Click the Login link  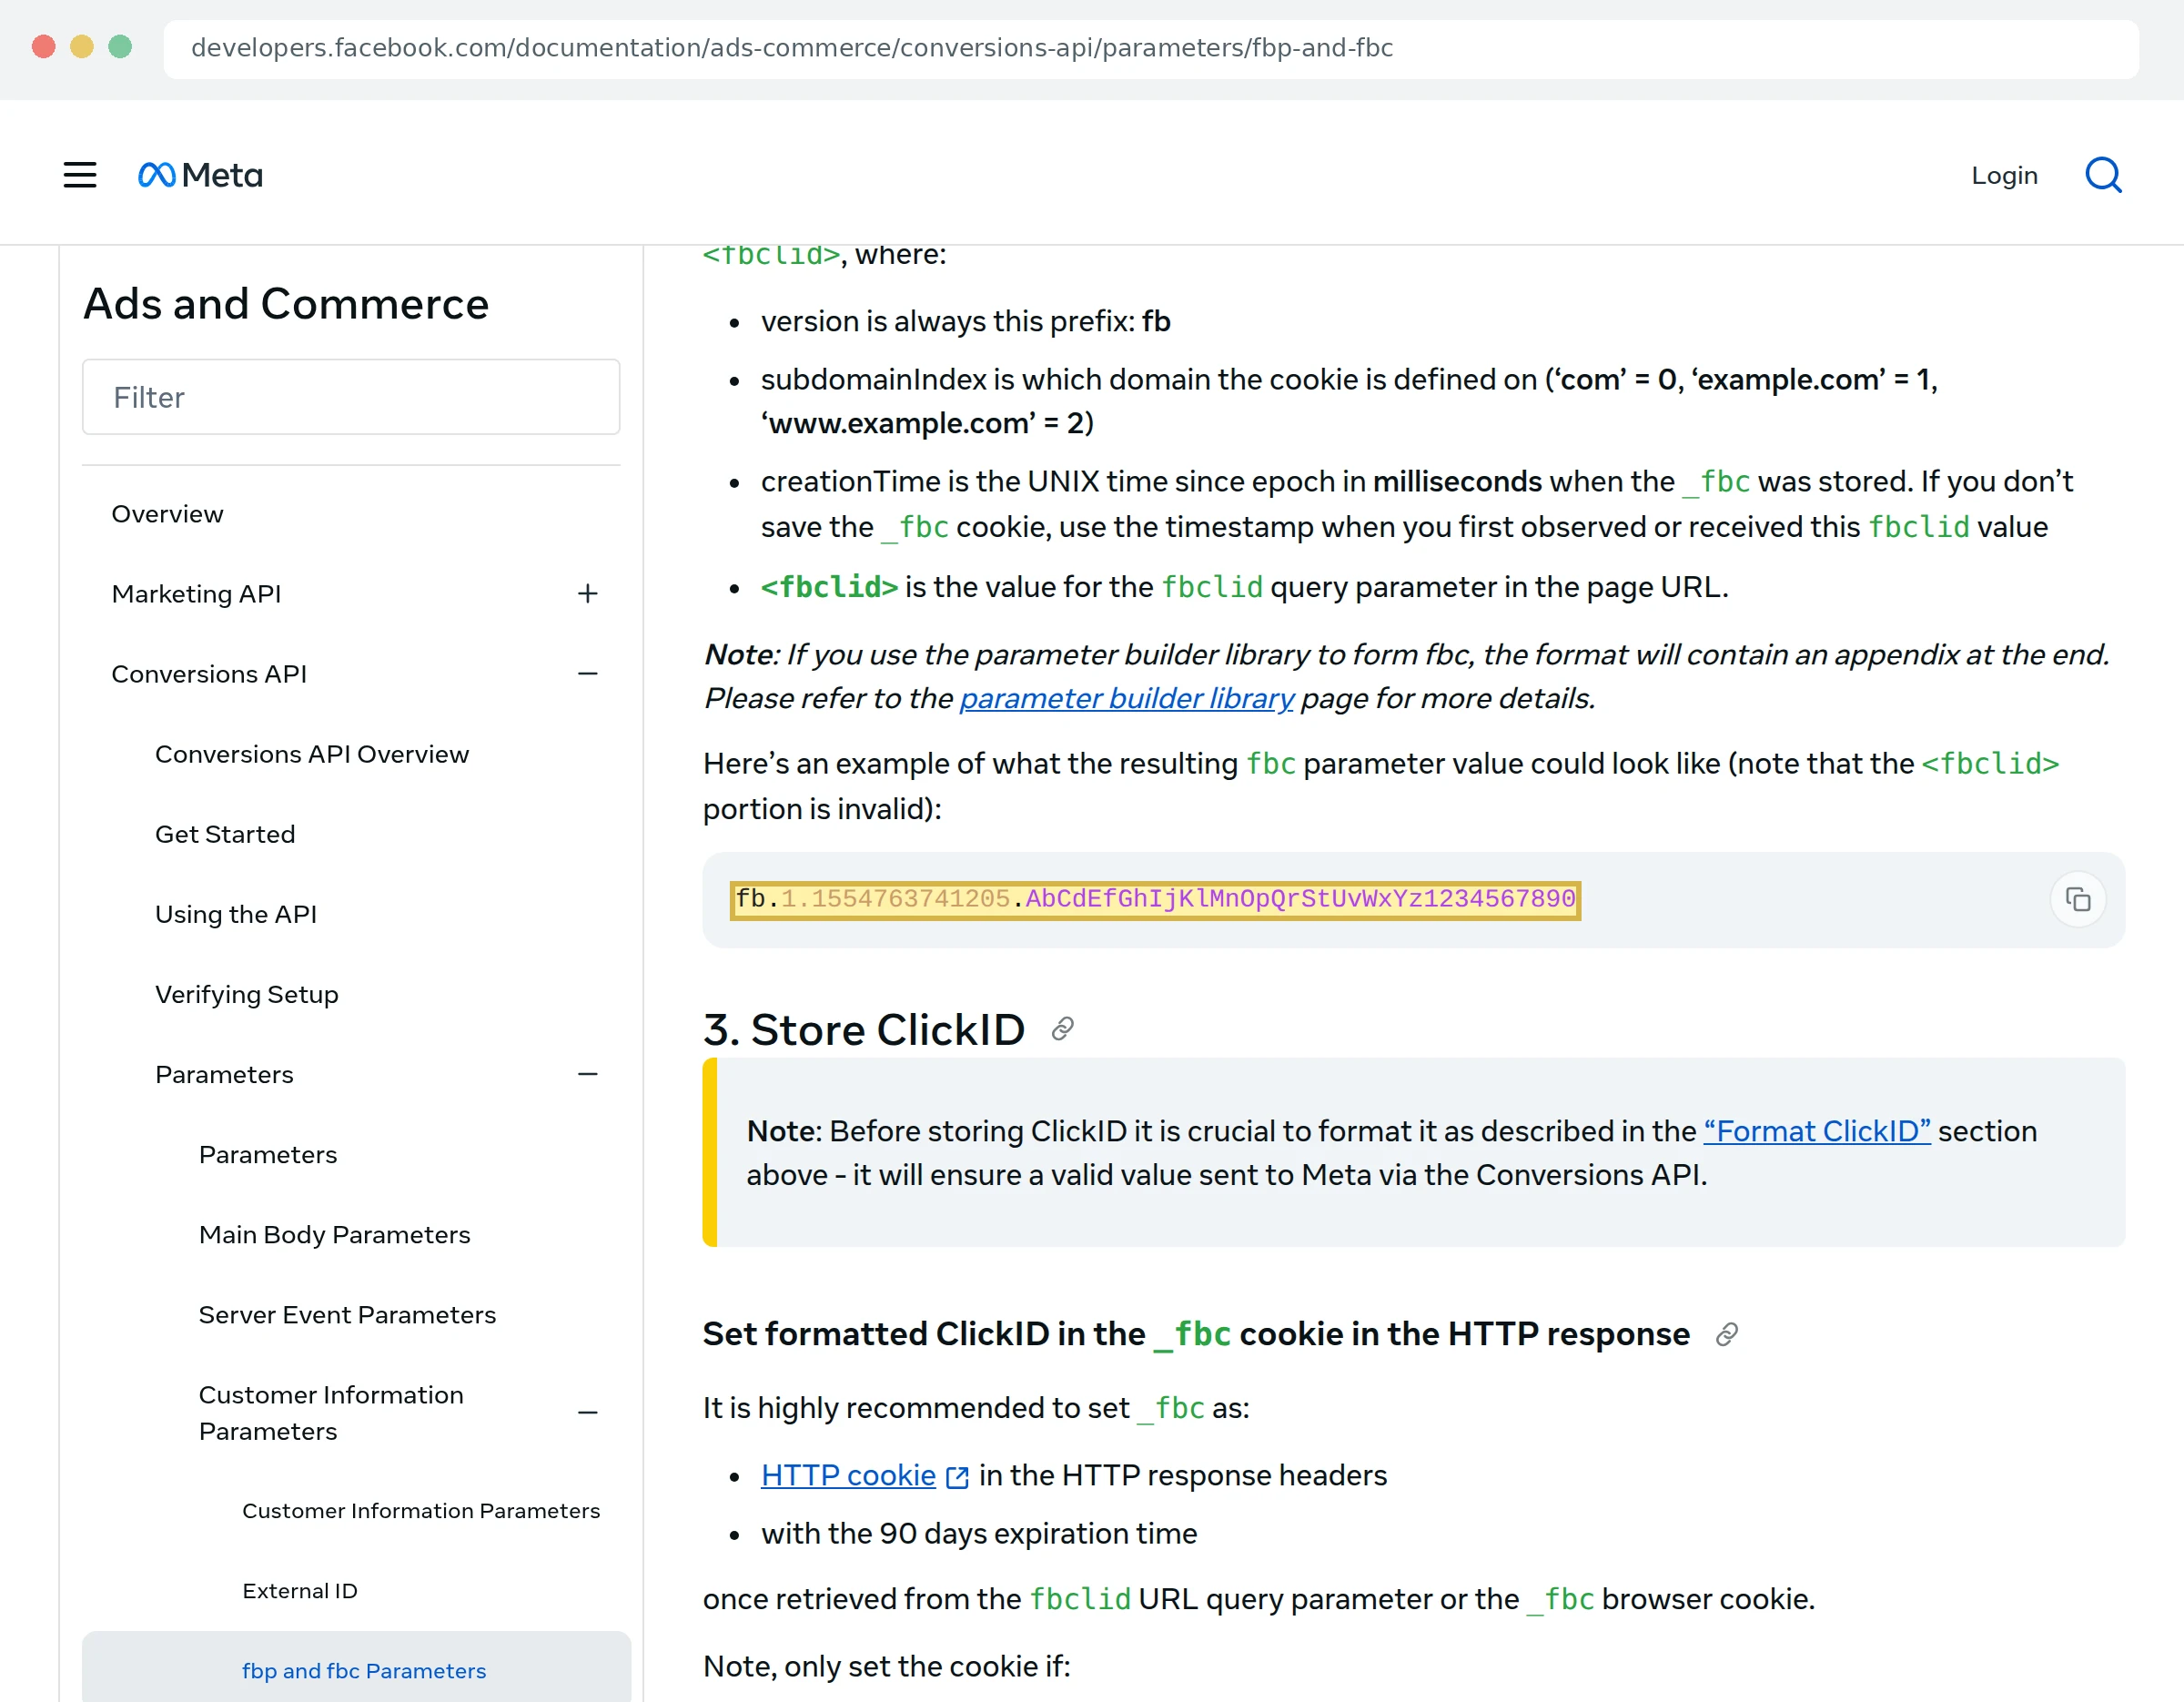coord(2004,175)
